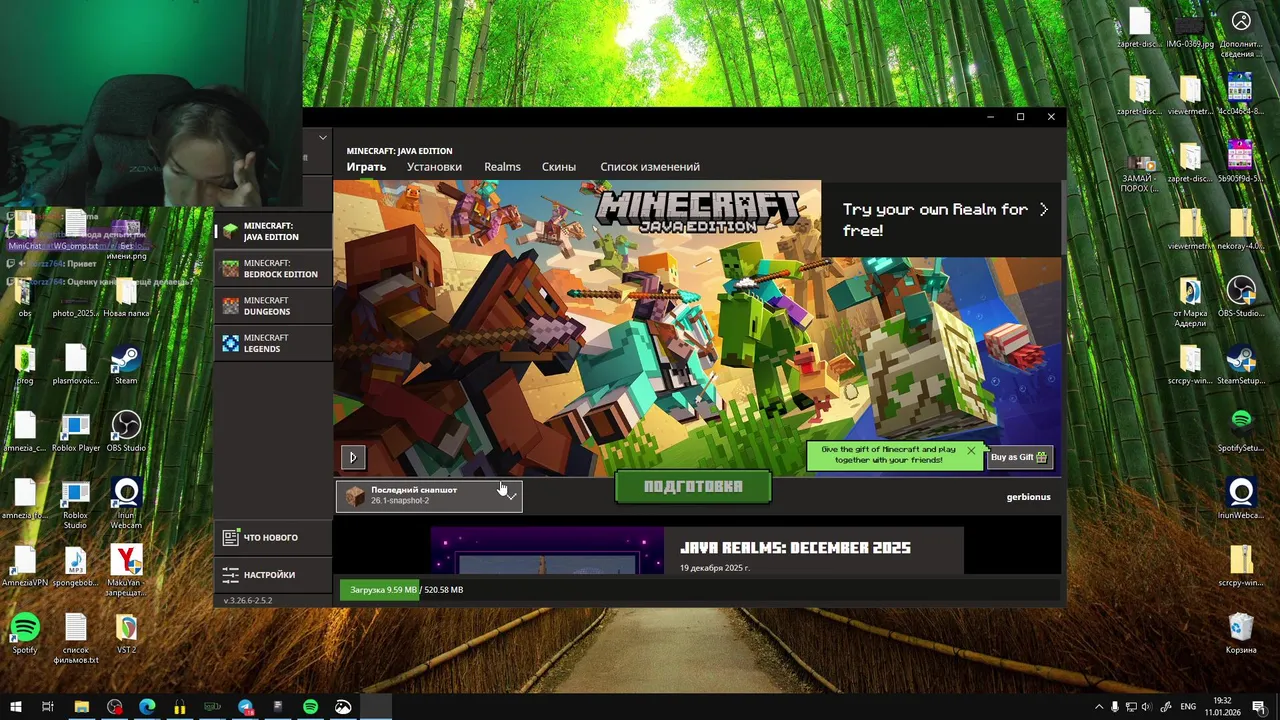The image size is (1280, 720).
Task: Click the taskbar clock showing 19:32
Action: point(1222,707)
